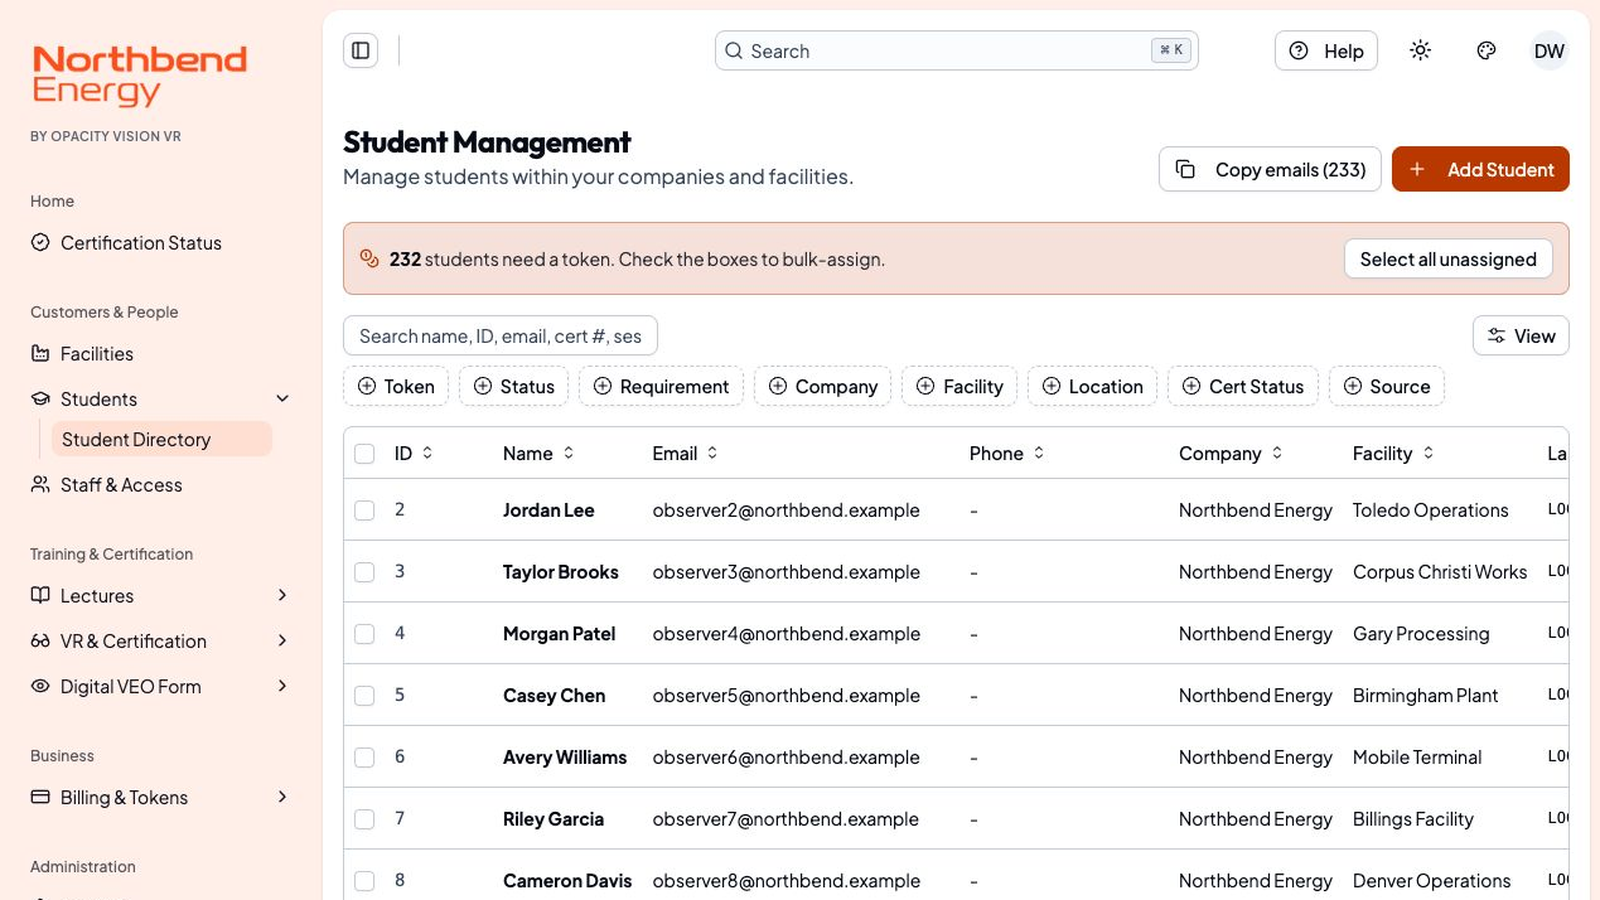This screenshot has height=900, width=1600.
Task: Add a Cert Status filter
Action: pos(1243,386)
